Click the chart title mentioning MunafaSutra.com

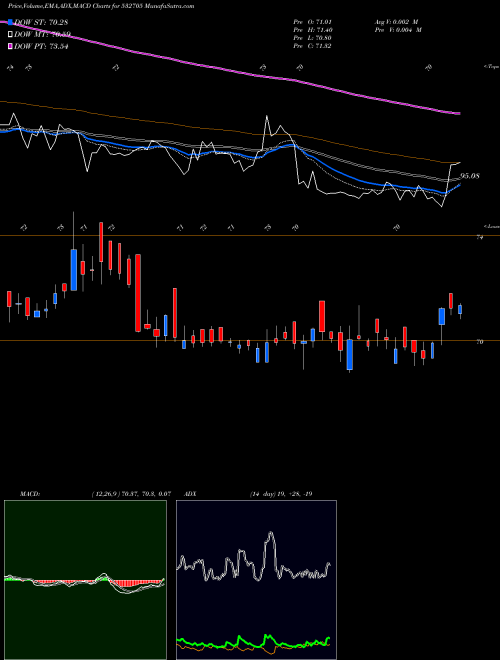pos(101,6)
